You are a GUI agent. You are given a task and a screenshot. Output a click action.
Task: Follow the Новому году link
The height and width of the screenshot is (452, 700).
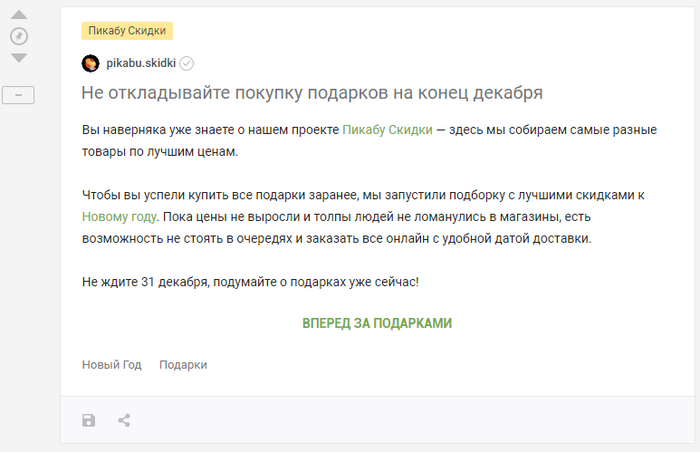(119, 217)
